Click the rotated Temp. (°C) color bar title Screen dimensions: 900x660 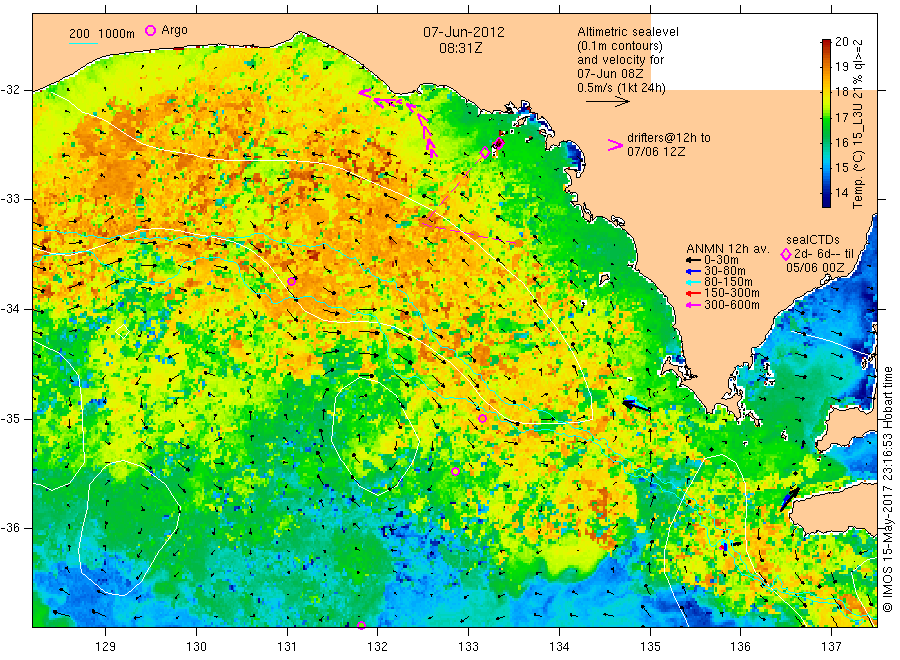pos(858,124)
